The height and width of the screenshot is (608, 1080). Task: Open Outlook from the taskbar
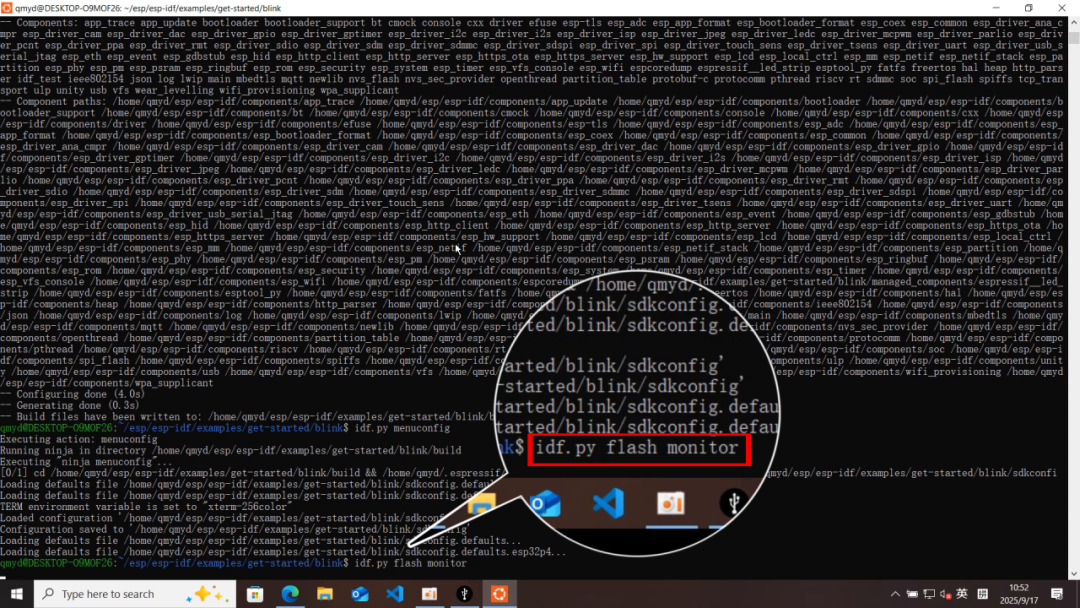(360, 594)
